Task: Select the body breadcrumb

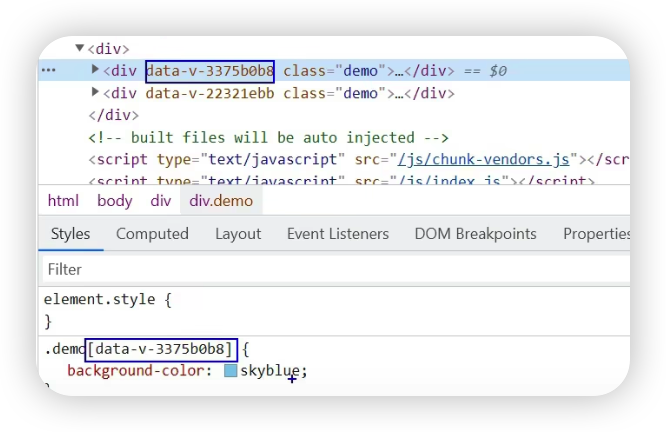Action: (114, 200)
